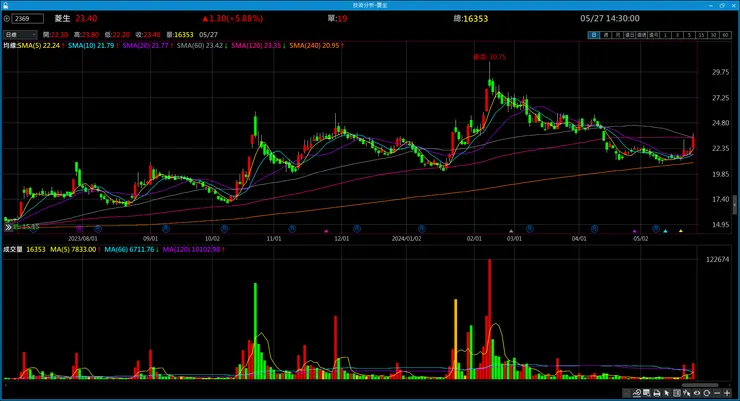The height and width of the screenshot is (401, 740).
Task: Click the single-lot volume 單:19 text
Action: coord(337,18)
